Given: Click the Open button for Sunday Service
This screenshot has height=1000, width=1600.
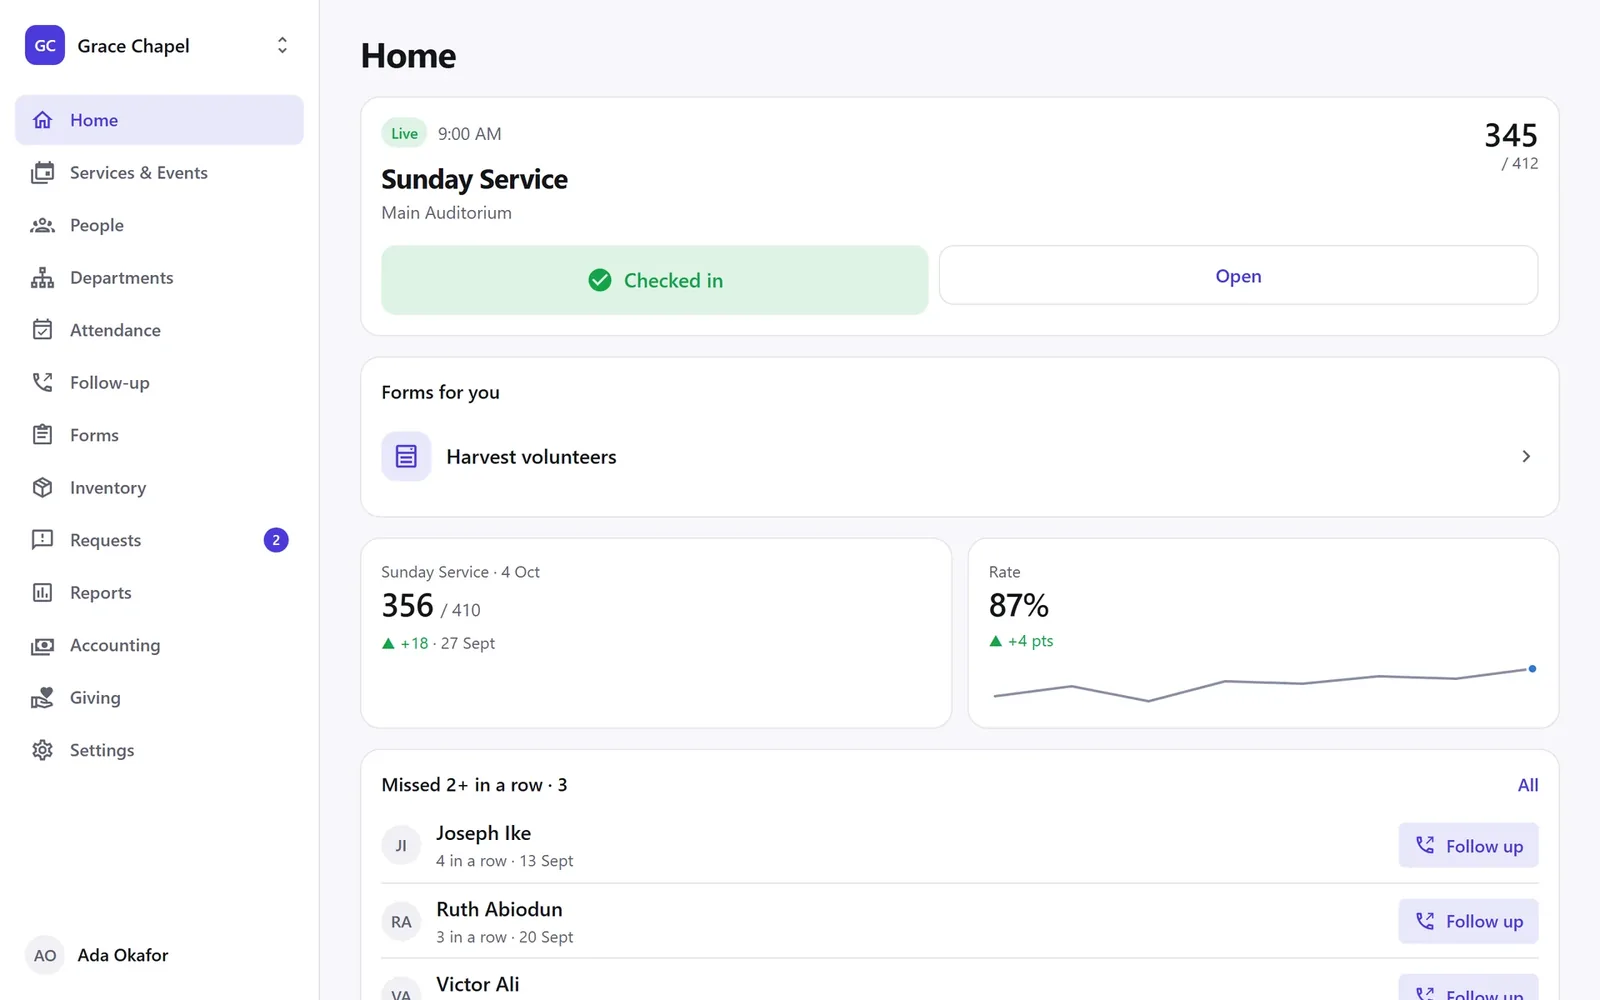Looking at the screenshot, I should coord(1238,276).
